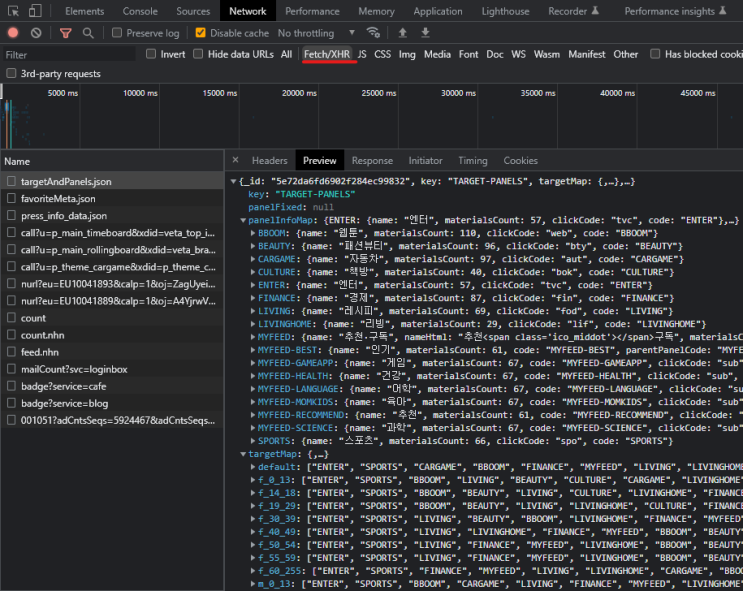Image resolution: width=743 pixels, height=591 pixels.
Task: Select favoriteMeta.json in request list
Action: [x=58, y=199]
